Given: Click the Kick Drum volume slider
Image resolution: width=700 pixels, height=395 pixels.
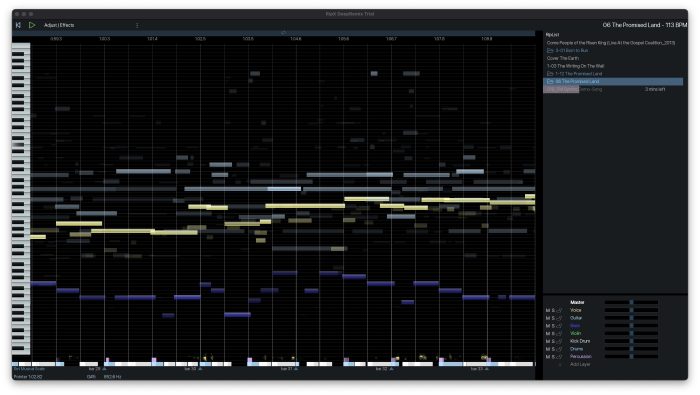Looking at the screenshot, I should (631, 341).
